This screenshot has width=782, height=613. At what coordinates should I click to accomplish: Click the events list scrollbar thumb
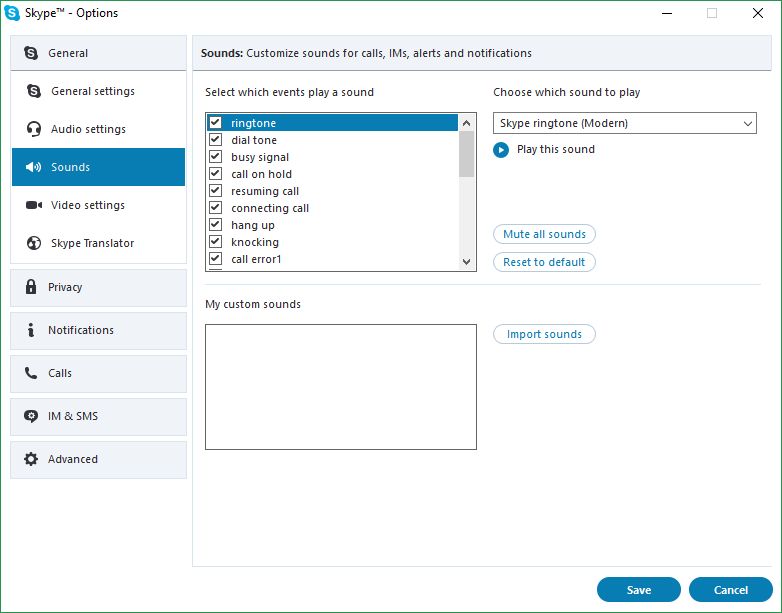coord(467,154)
